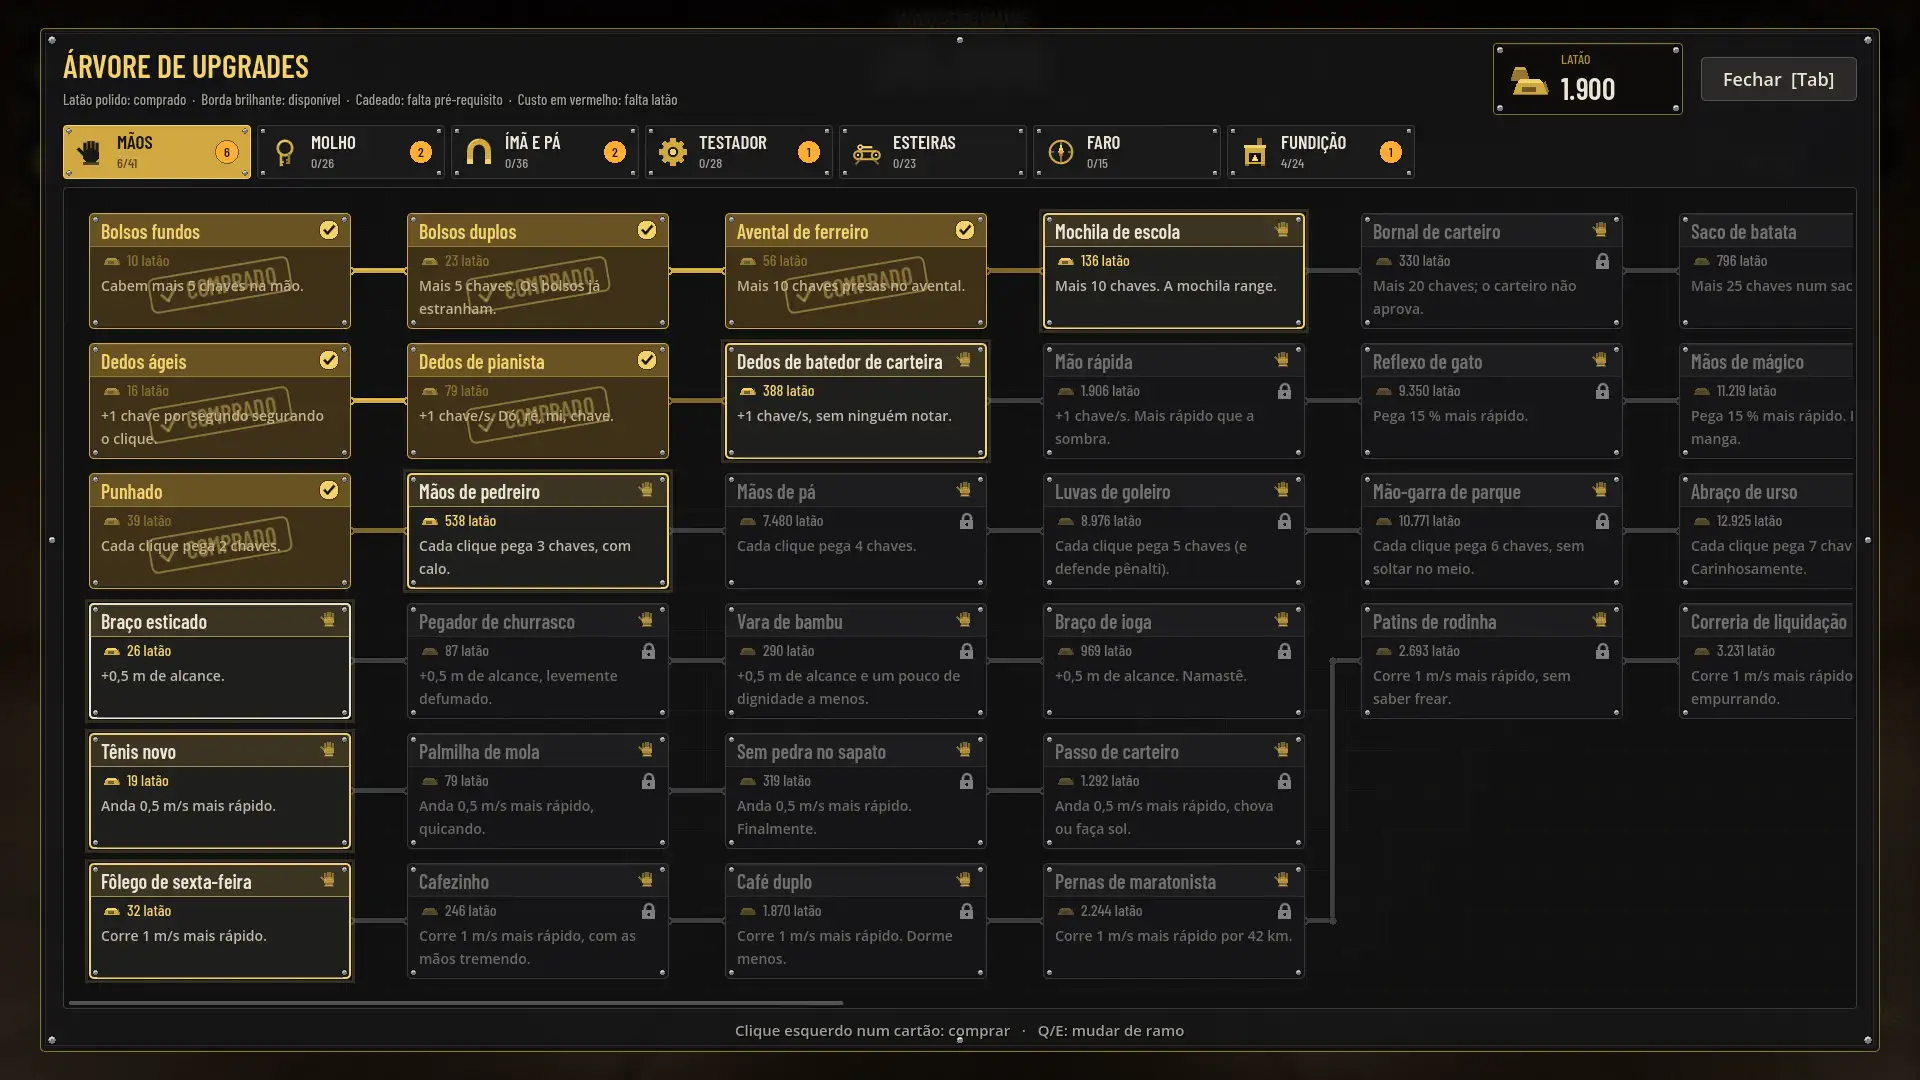
Task: Switch to the Molho upgrade branch tab
Action: [351, 152]
